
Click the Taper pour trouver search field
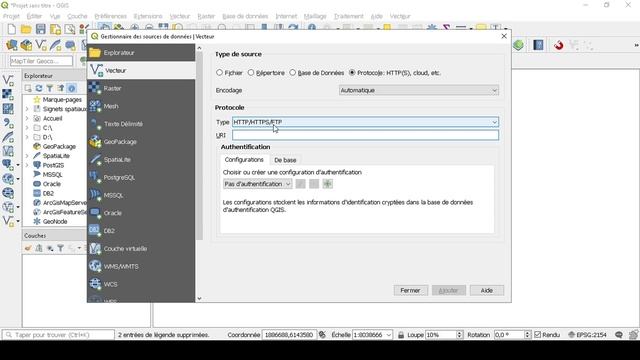58,335
